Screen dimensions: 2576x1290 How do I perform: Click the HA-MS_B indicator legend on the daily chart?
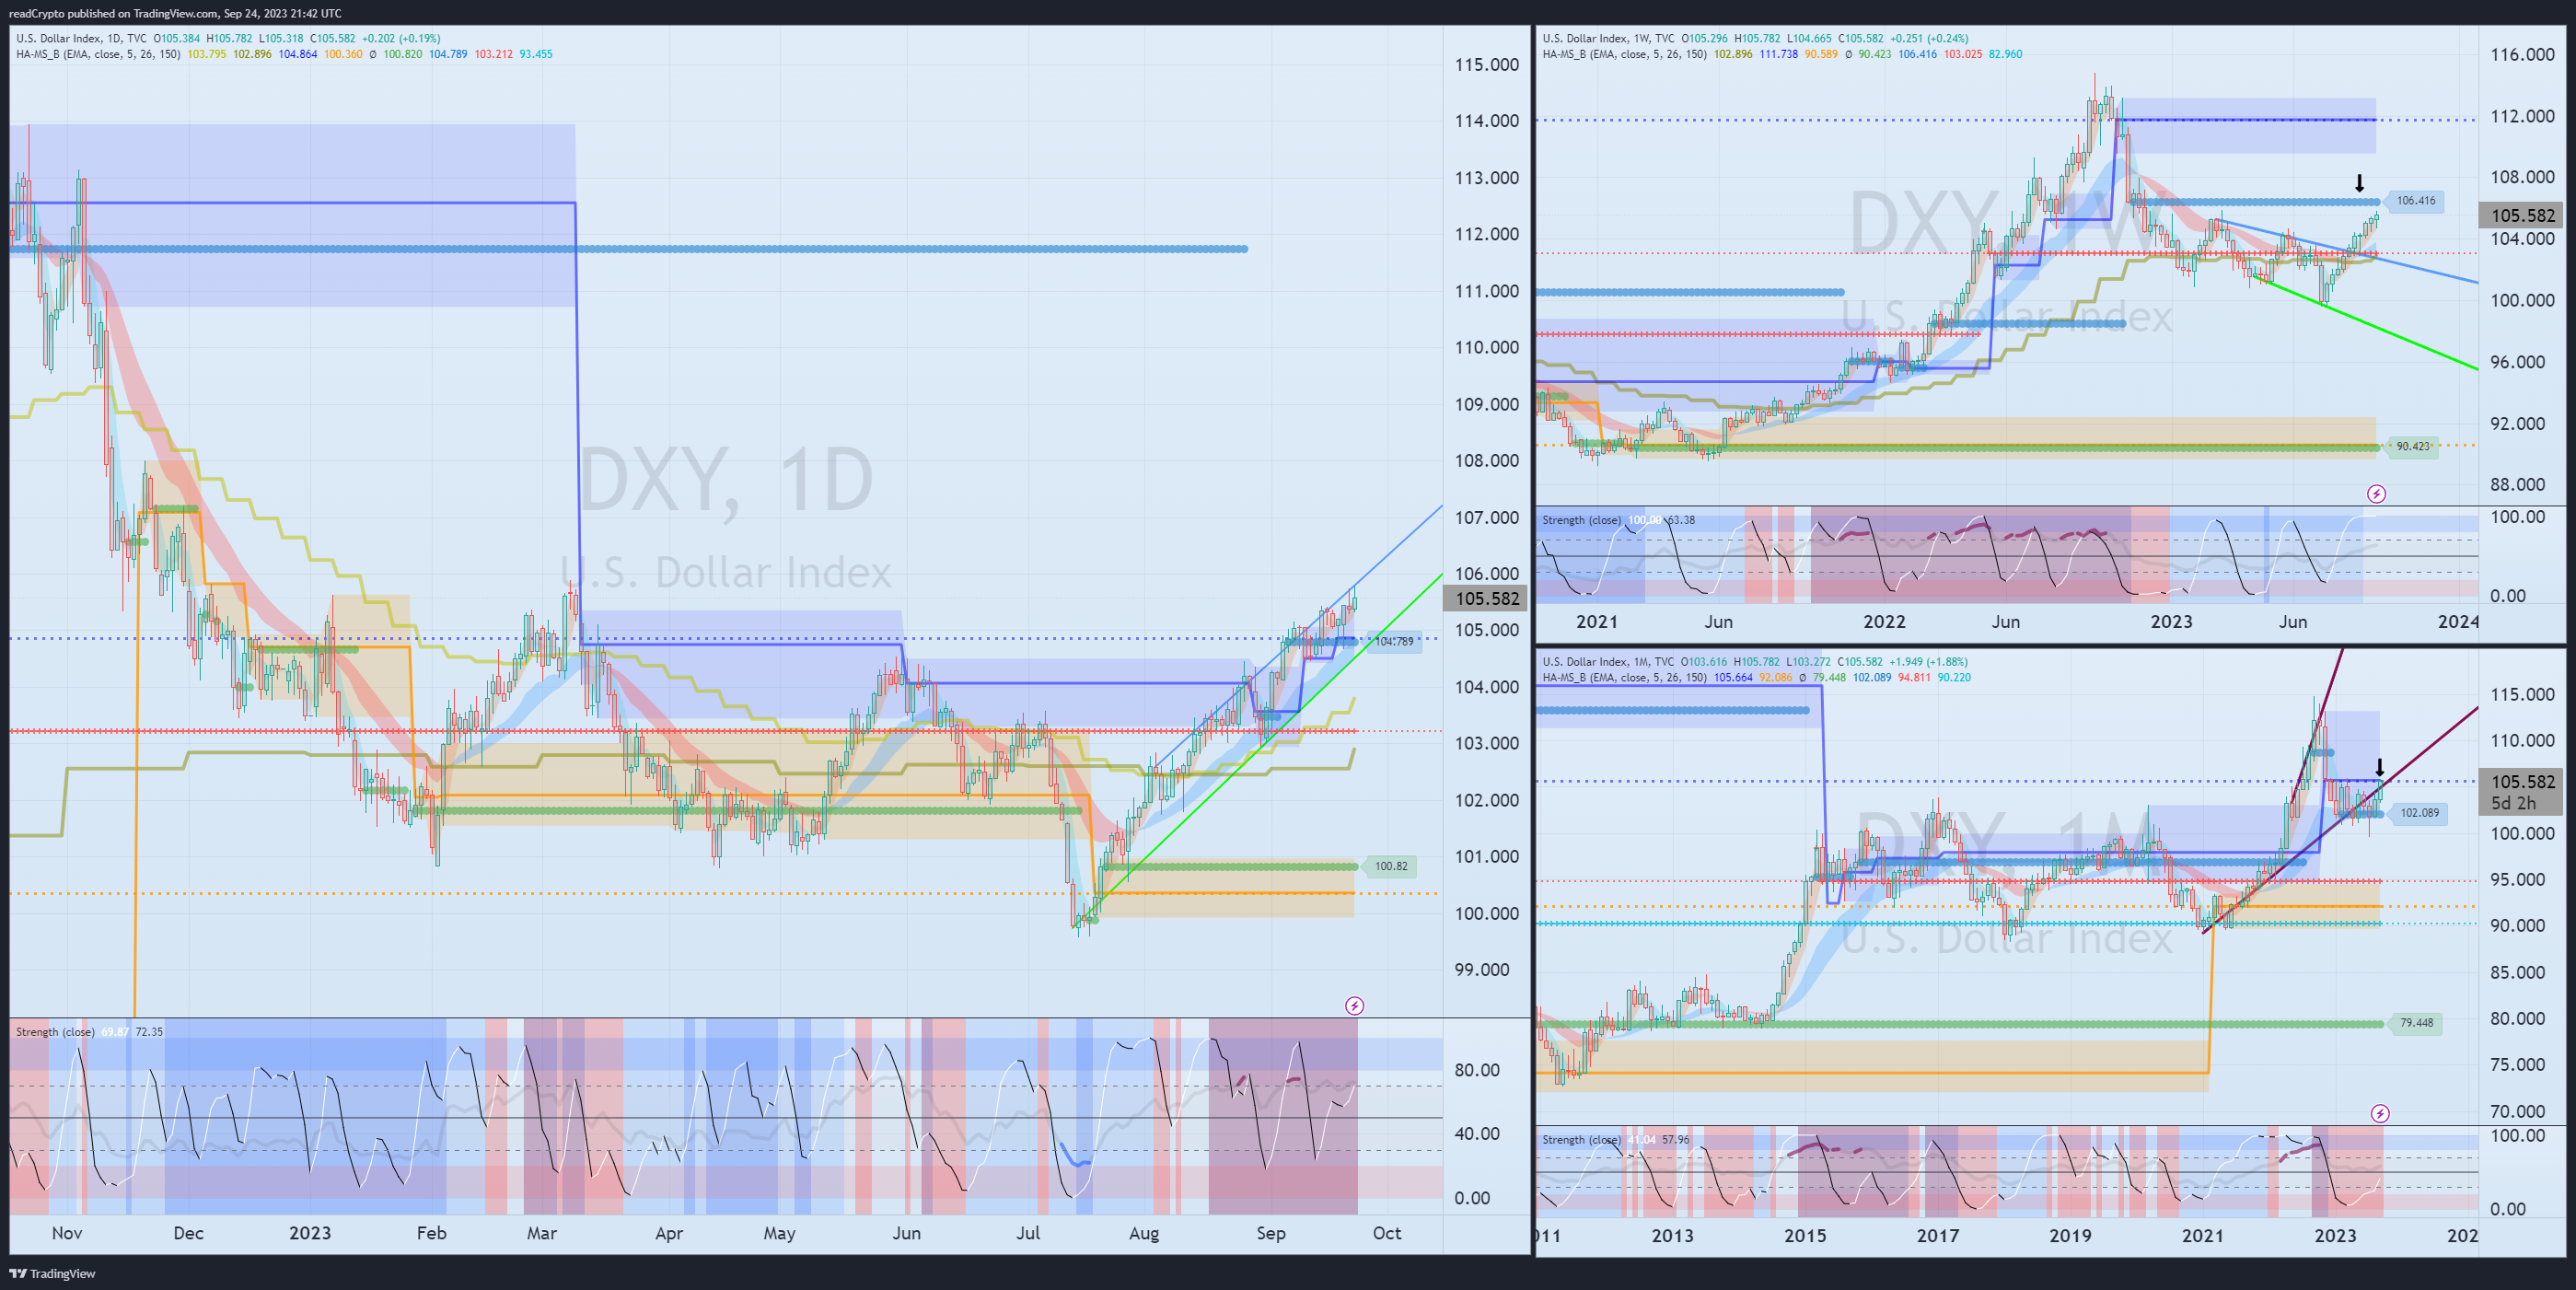pyautogui.click(x=98, y=54)
